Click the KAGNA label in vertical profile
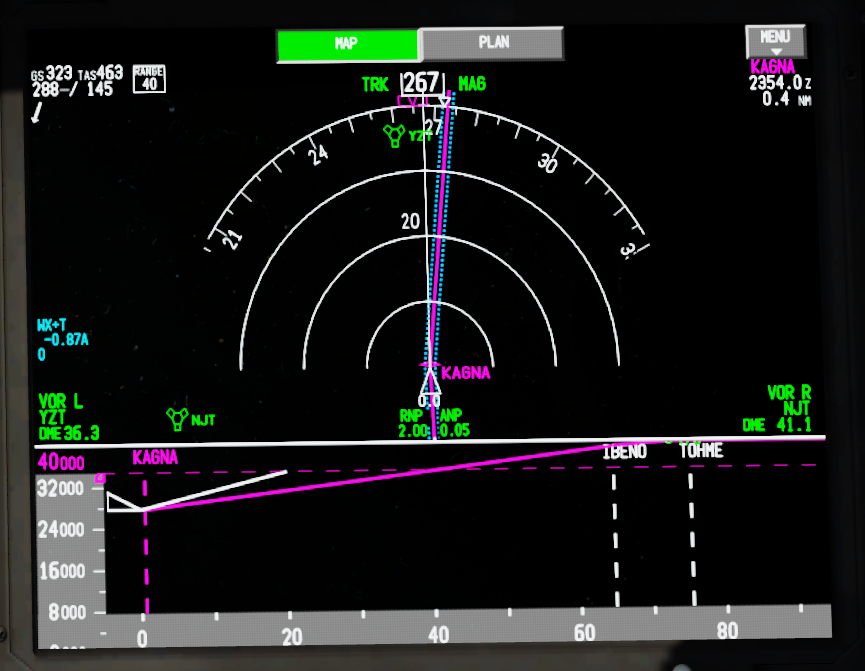The image size is (865, 671). click(155, 457)
